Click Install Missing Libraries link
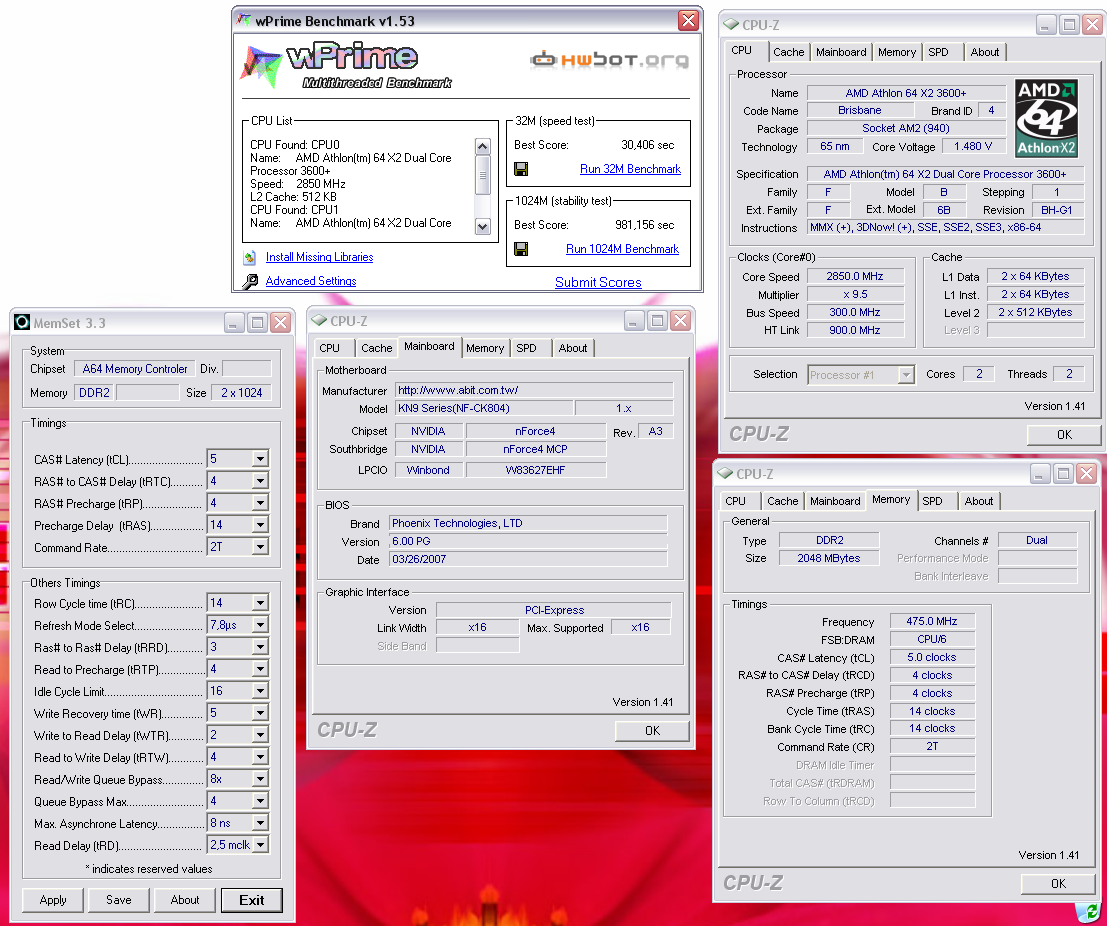The height and width of the screenshot is (926, 1107). tap(319, 257)
